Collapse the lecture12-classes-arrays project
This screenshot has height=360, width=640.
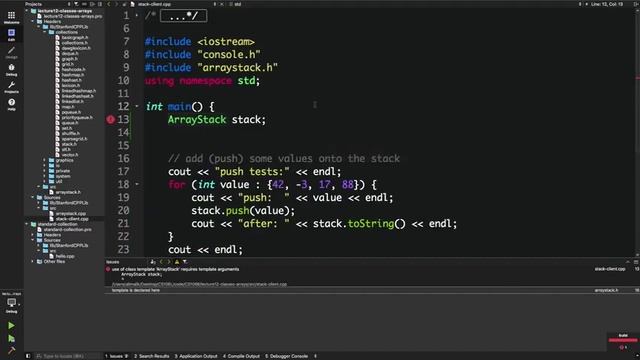[27, 11]
